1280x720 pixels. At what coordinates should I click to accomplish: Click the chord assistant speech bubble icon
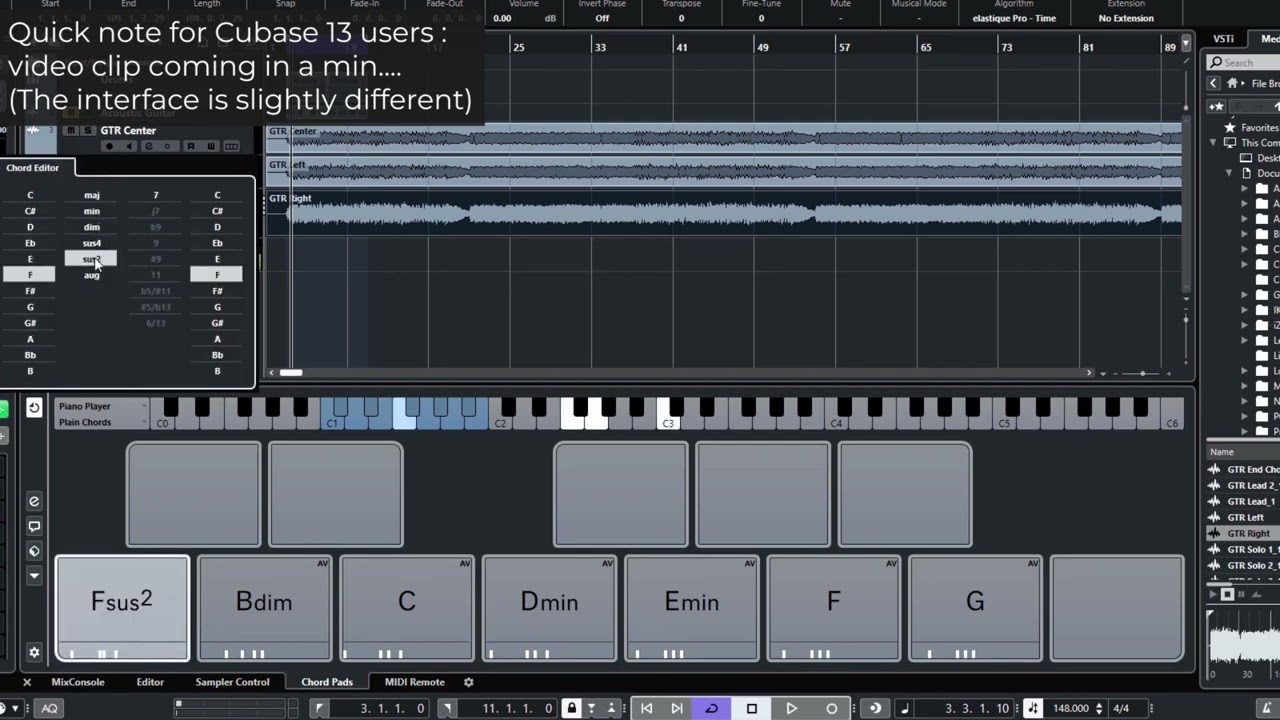point(34,526)
